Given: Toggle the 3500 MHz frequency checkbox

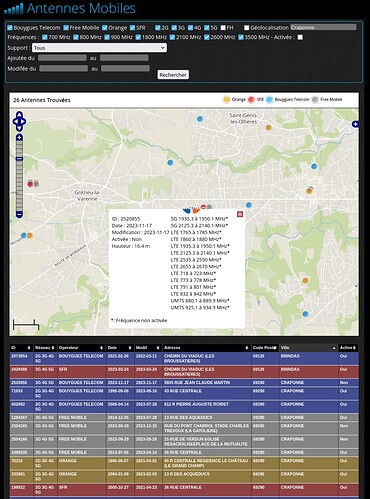Looking at the screenshot, I should point(241,37).
